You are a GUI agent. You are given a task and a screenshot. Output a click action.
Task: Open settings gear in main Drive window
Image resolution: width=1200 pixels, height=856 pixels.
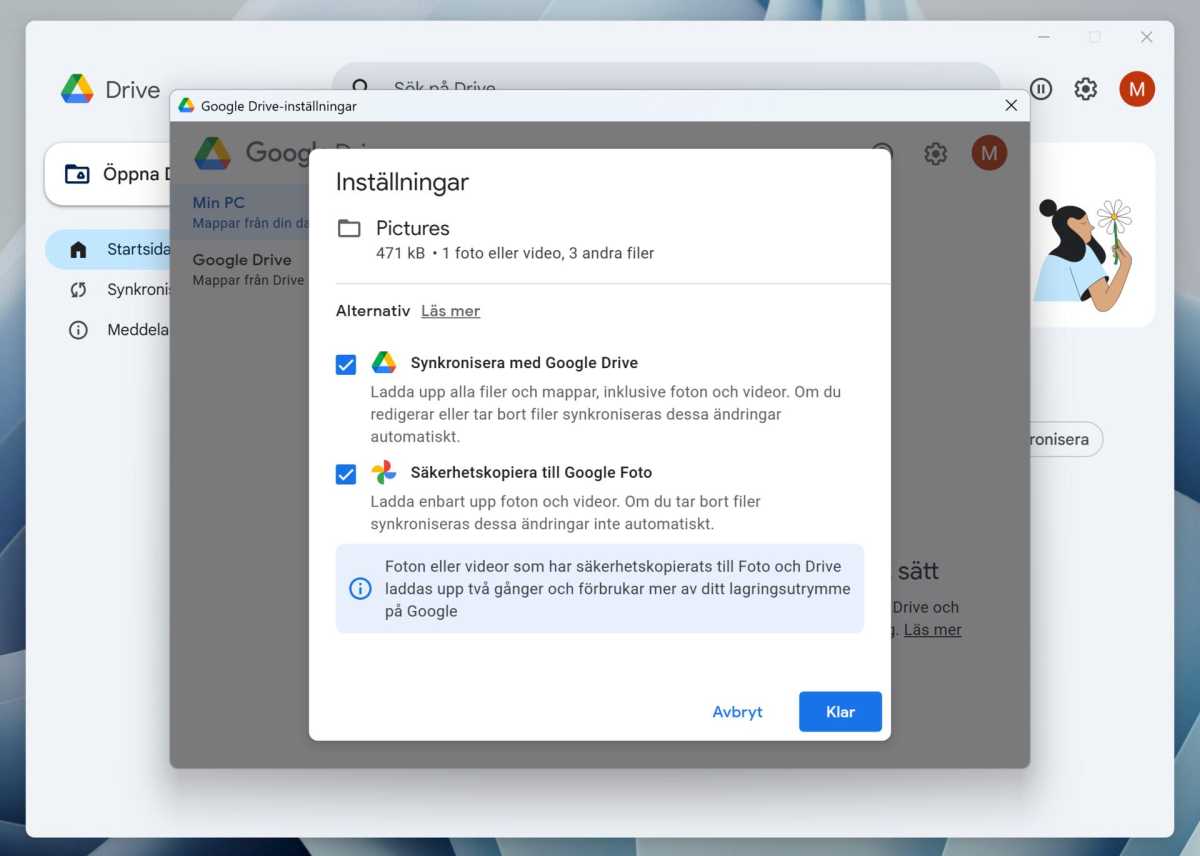point(1085,89)
